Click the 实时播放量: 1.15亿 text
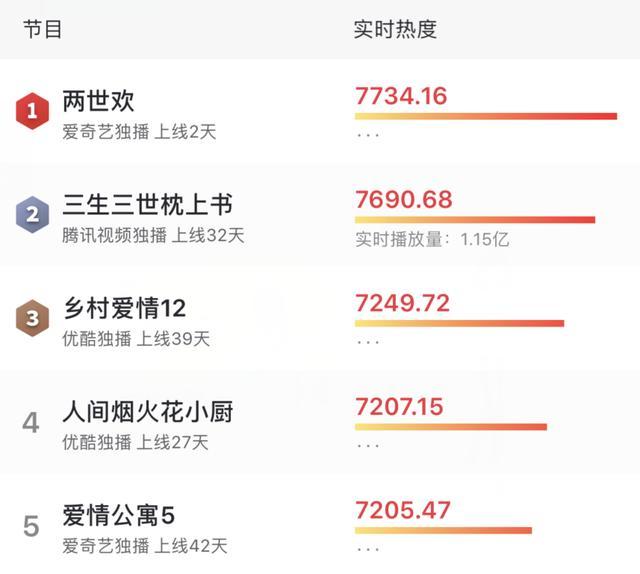The height and width of the screenshot is (574, 640). (432, 239)
